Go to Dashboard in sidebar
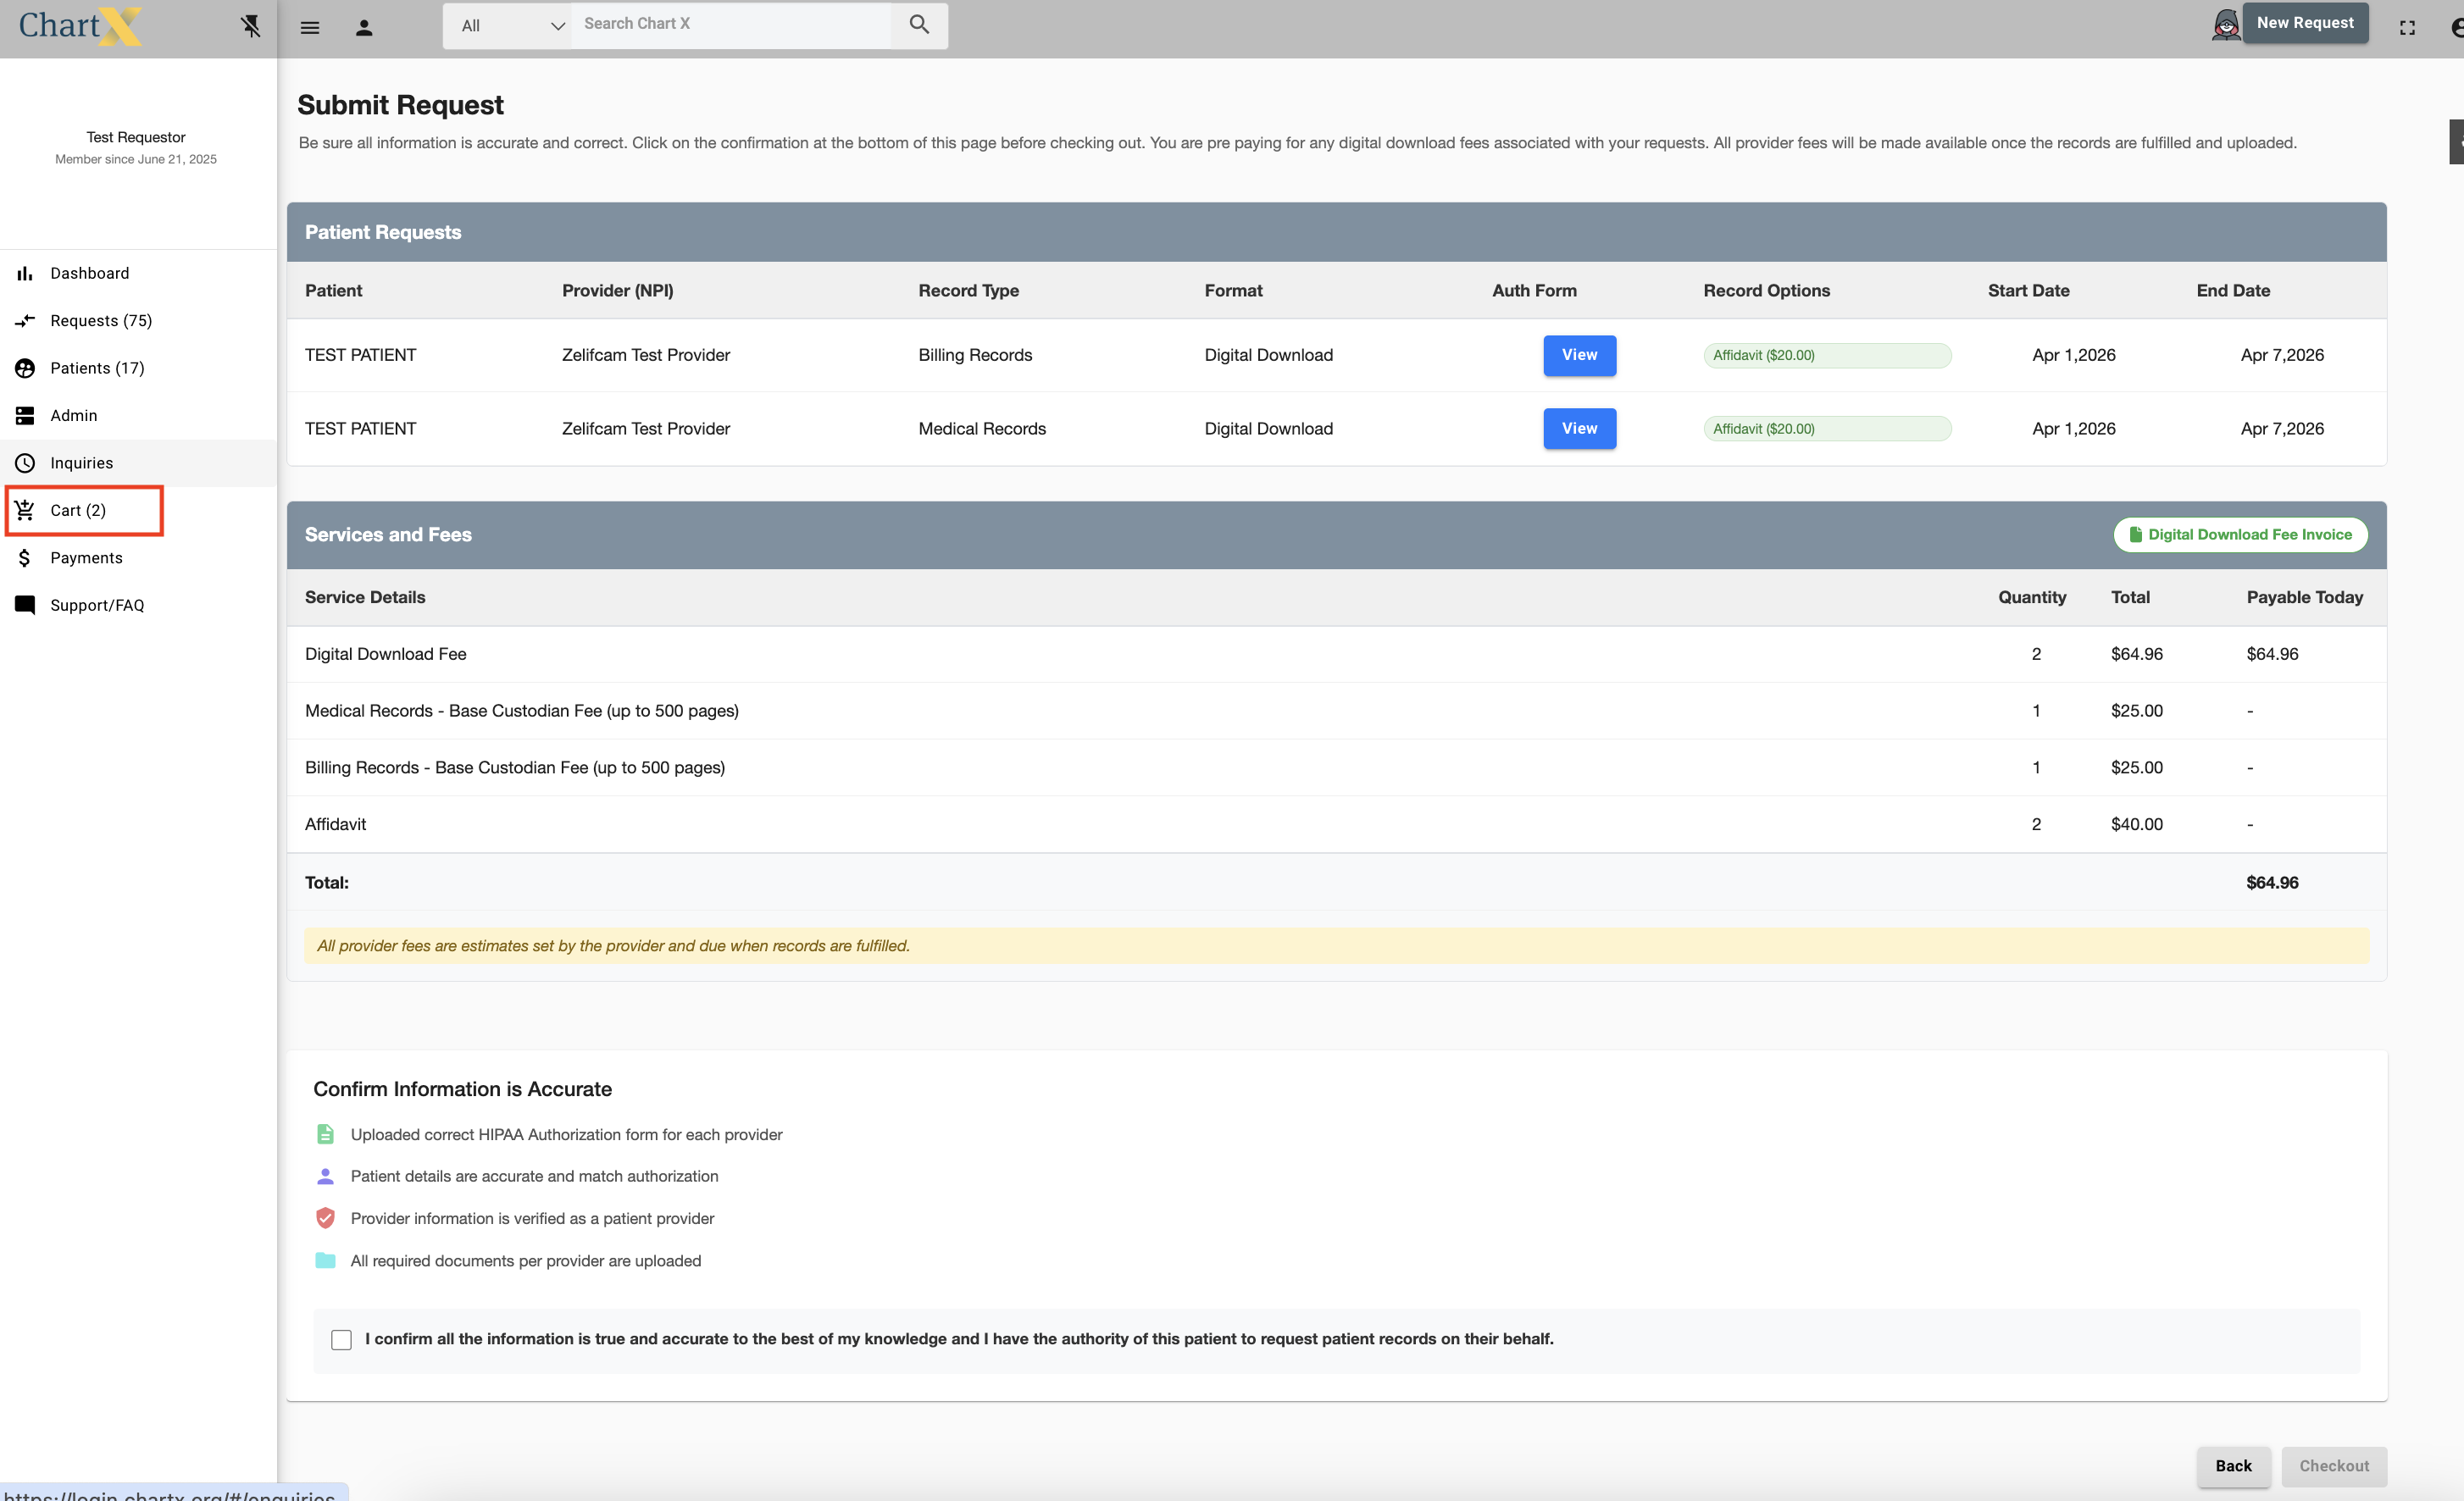Image resolution: width=2464 pixels, height=1501 pixels. (x=89, y=273)
